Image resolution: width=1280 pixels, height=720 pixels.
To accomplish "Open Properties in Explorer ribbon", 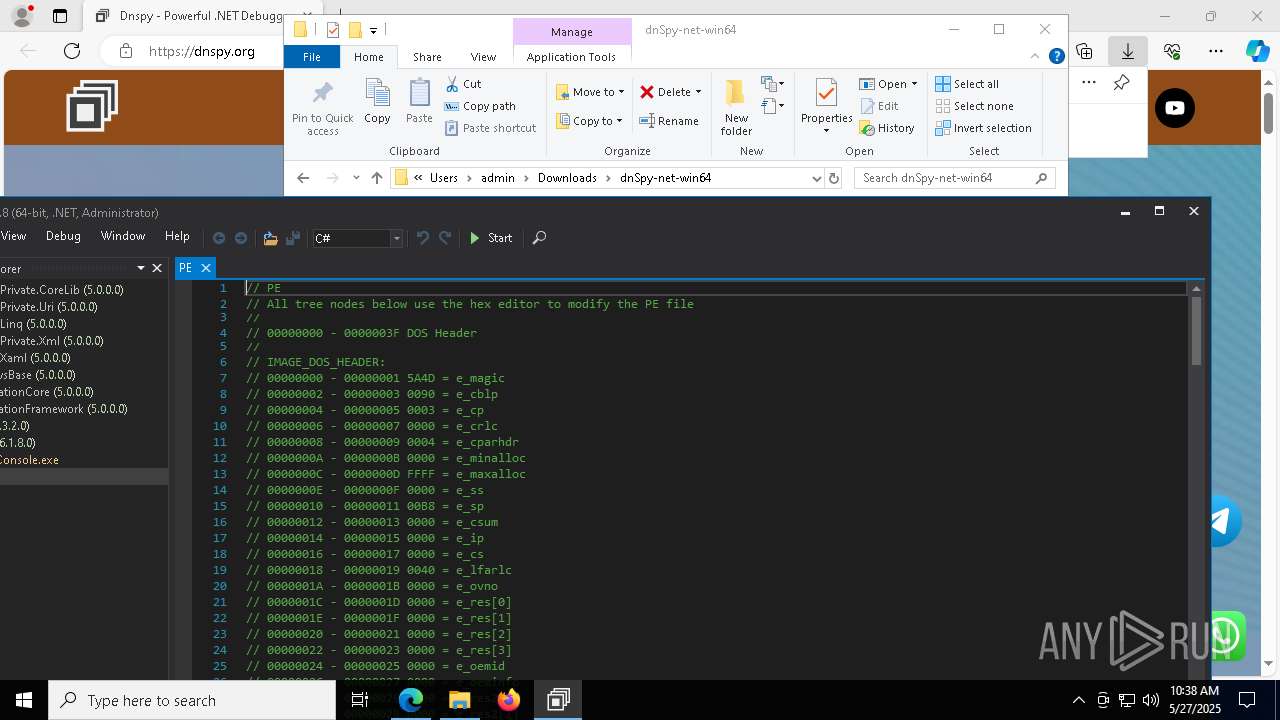I will (x=826, y=106).
